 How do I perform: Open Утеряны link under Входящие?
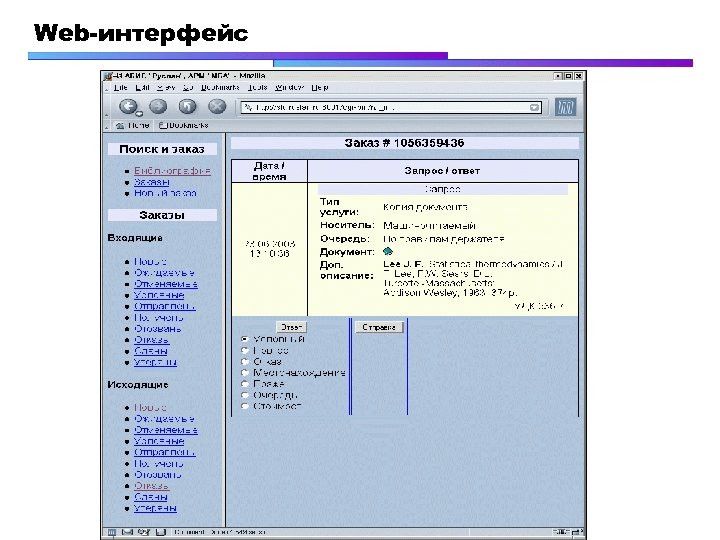[x=155, y=362]
